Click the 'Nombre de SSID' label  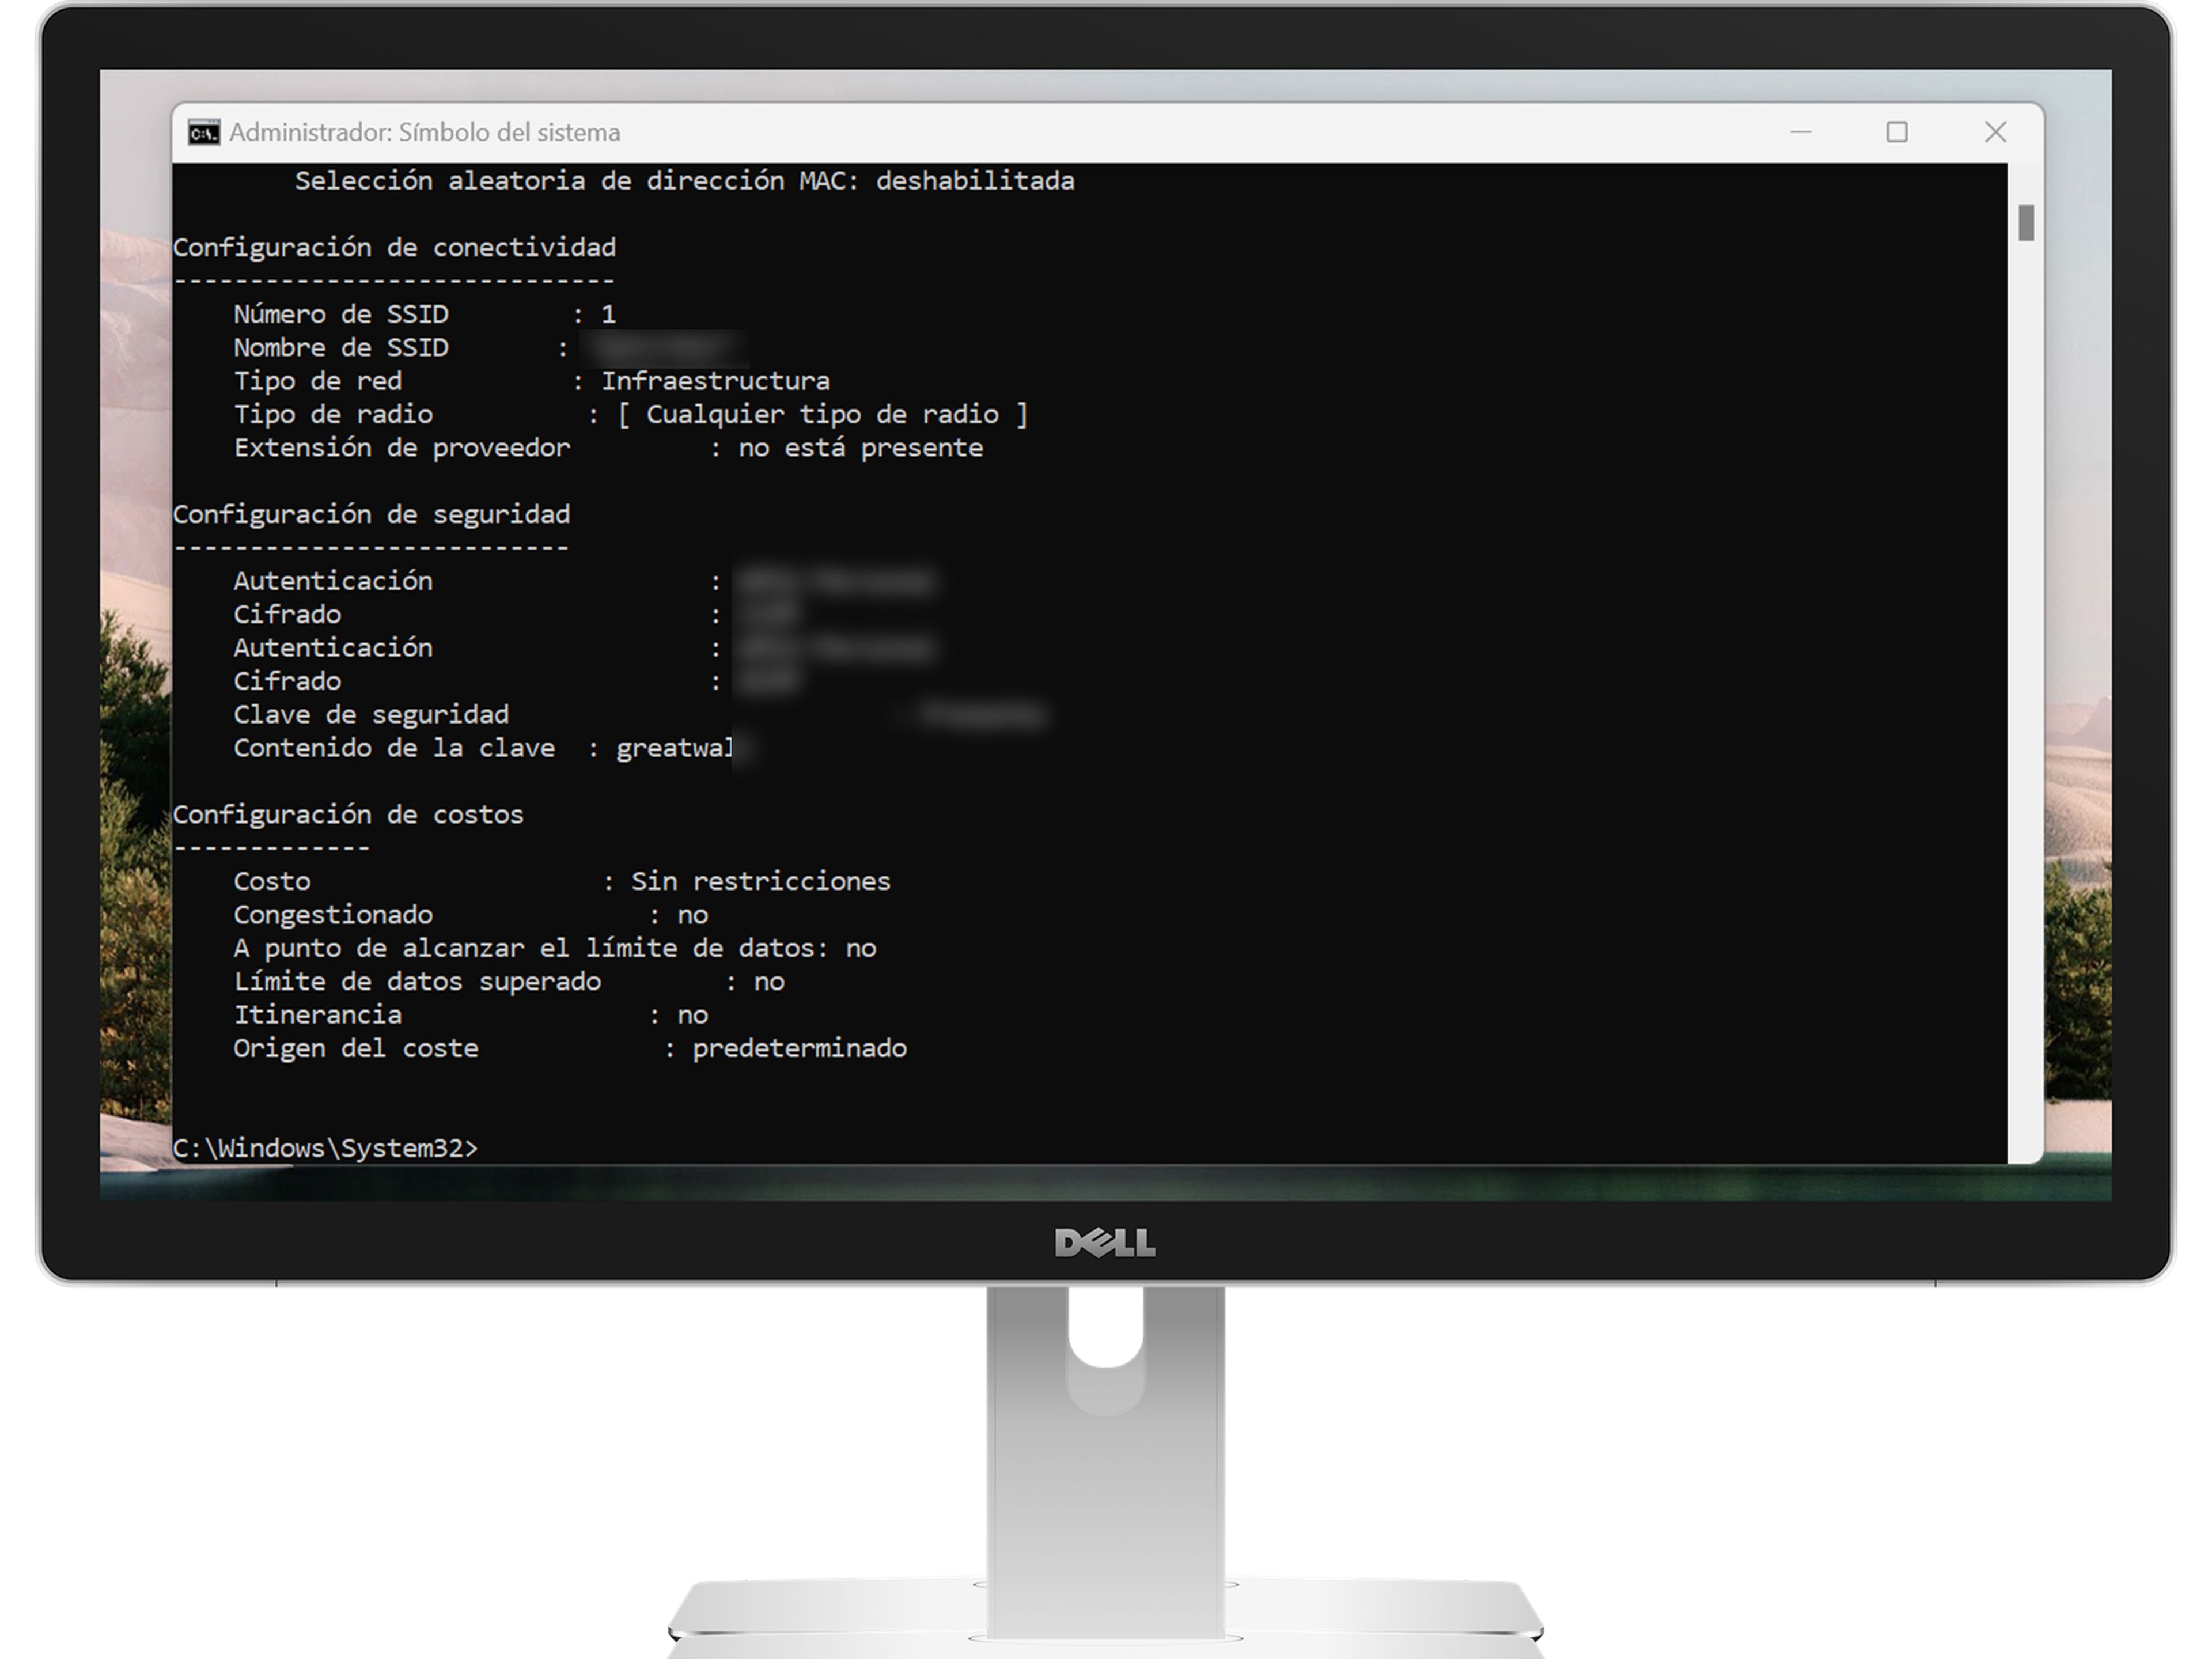point(341,348)
